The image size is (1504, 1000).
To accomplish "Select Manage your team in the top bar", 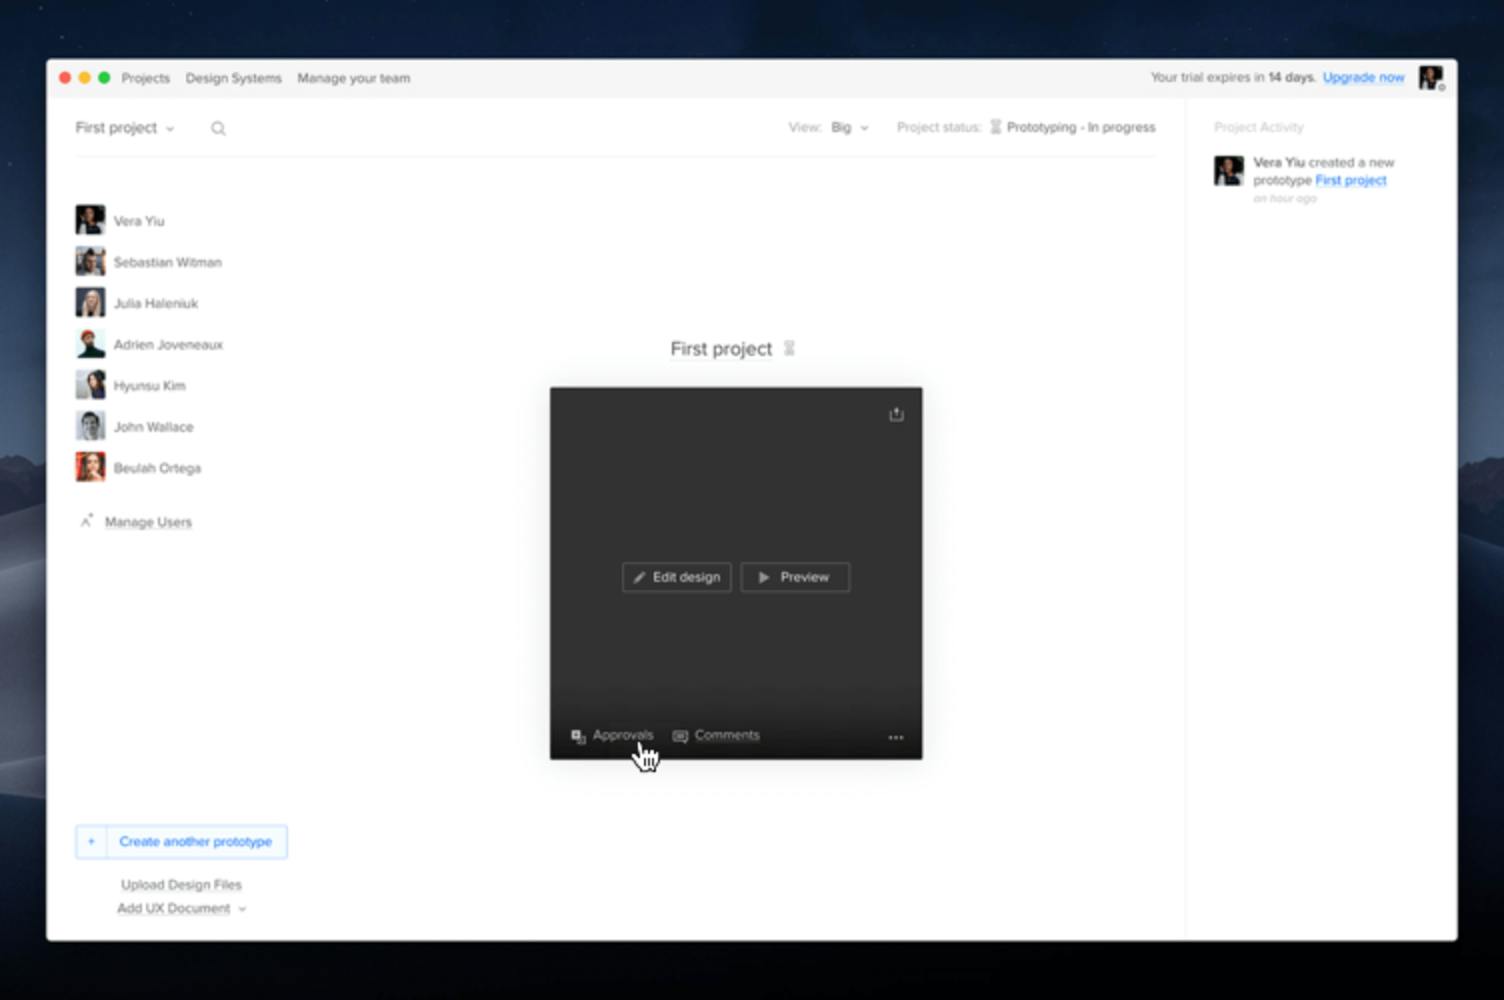I will coord(353,78).
